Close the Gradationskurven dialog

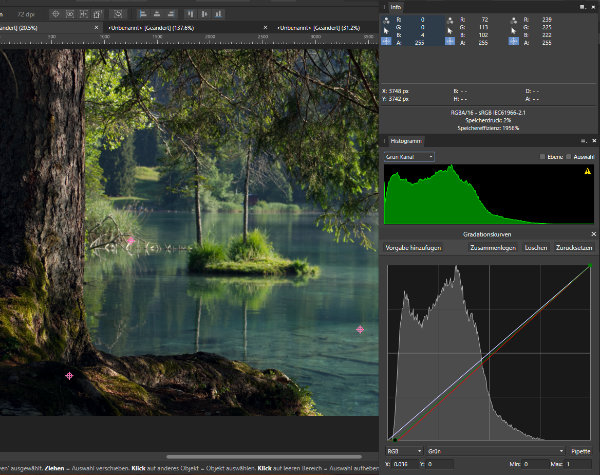[x=593, y=234]
